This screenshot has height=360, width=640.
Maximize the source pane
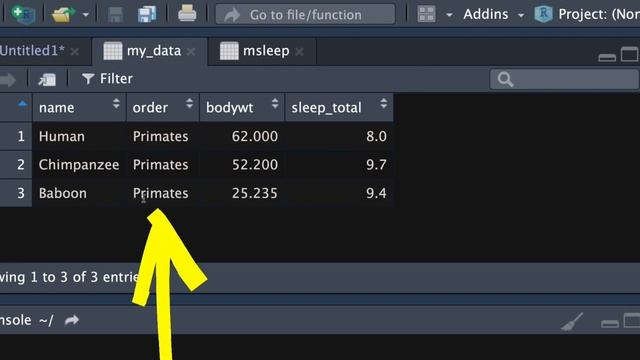click(630, 54)
